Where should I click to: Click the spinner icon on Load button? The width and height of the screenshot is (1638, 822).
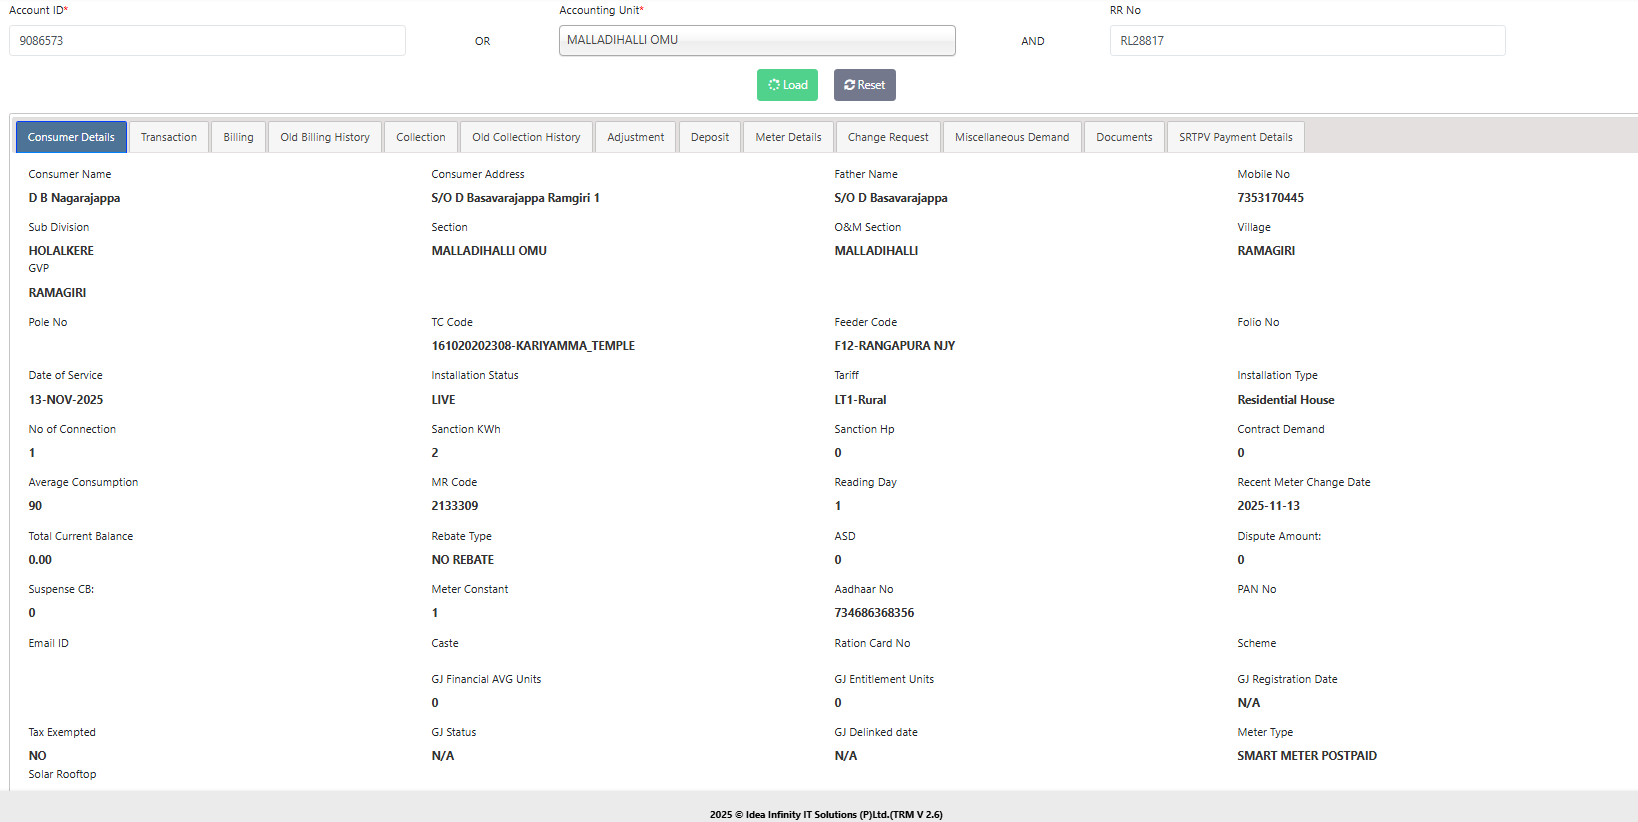coord(774,85)
